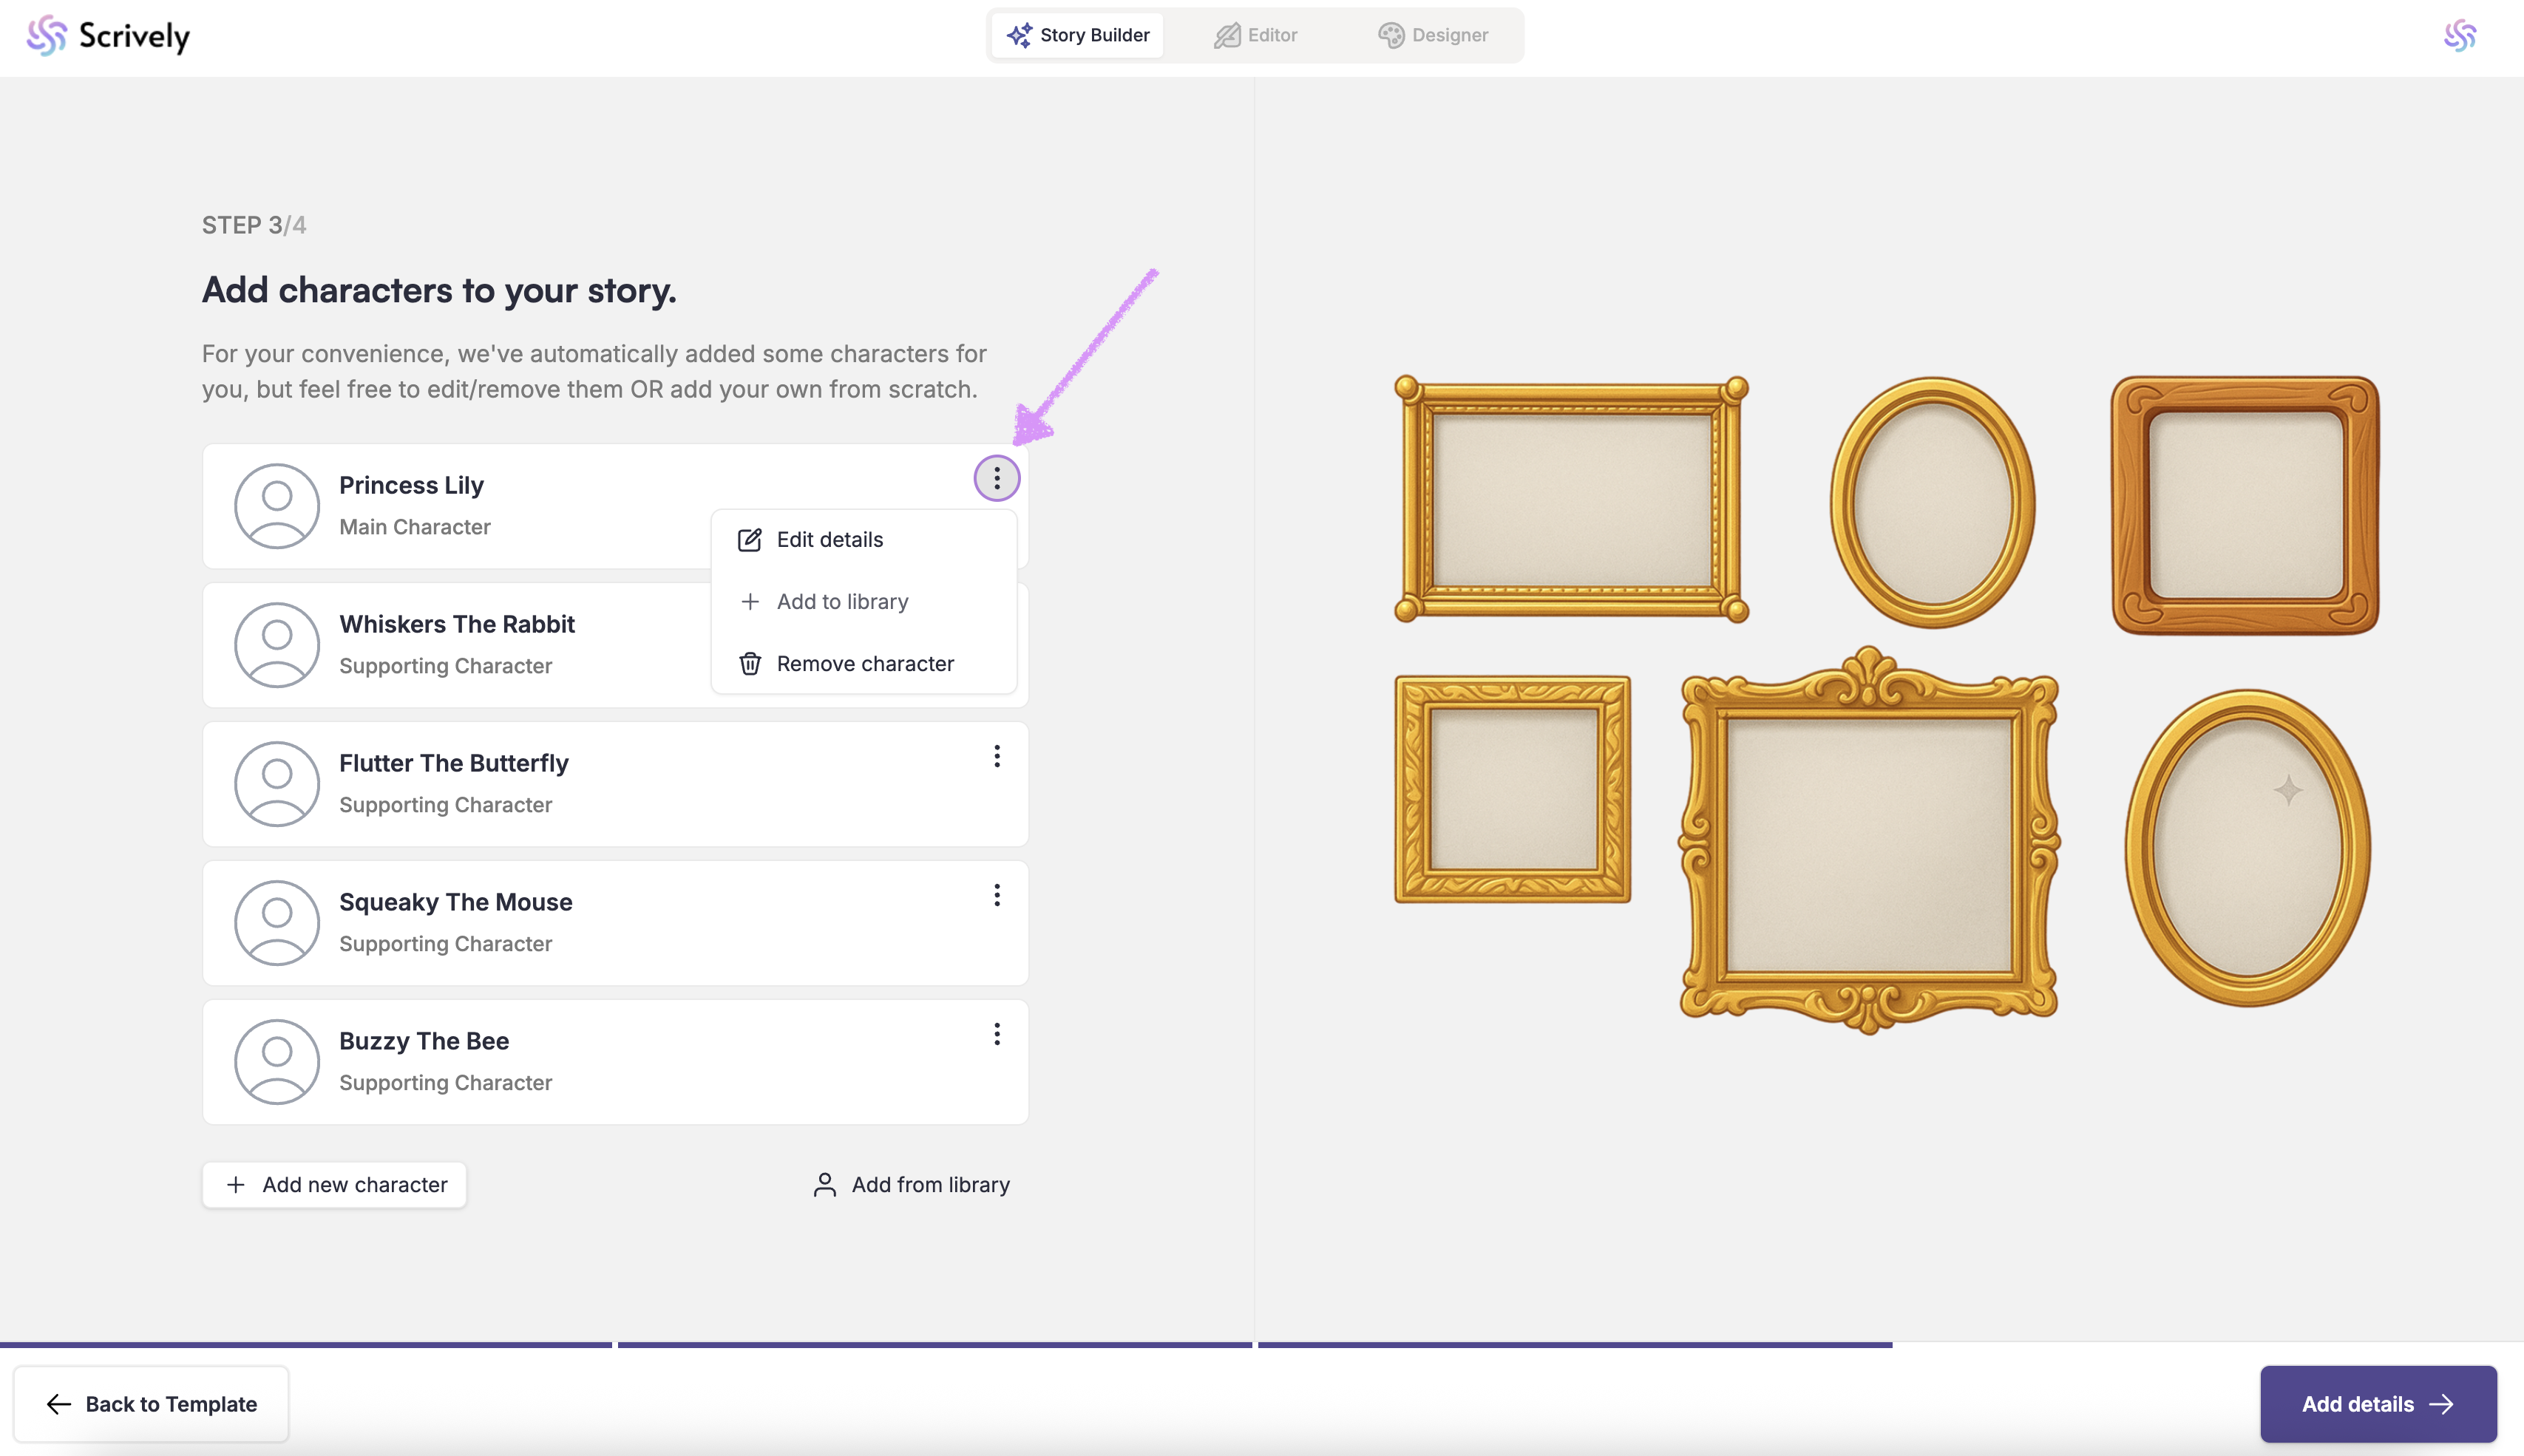Screen dimensions: 2524x1456
Task: Switch to the Editor tab
Action: coord(1255,35)
